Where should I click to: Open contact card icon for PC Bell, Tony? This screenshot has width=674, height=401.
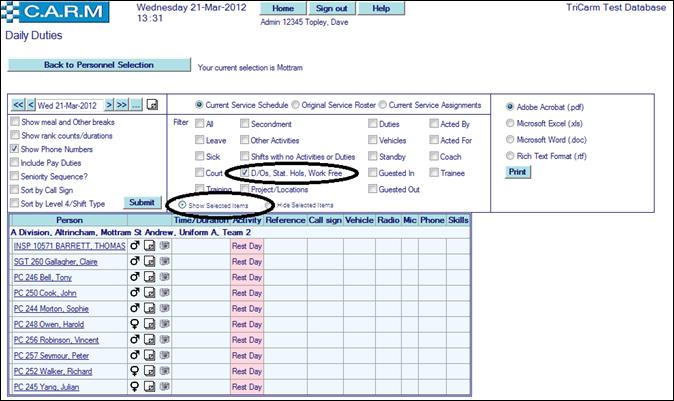tap(164, 277)
